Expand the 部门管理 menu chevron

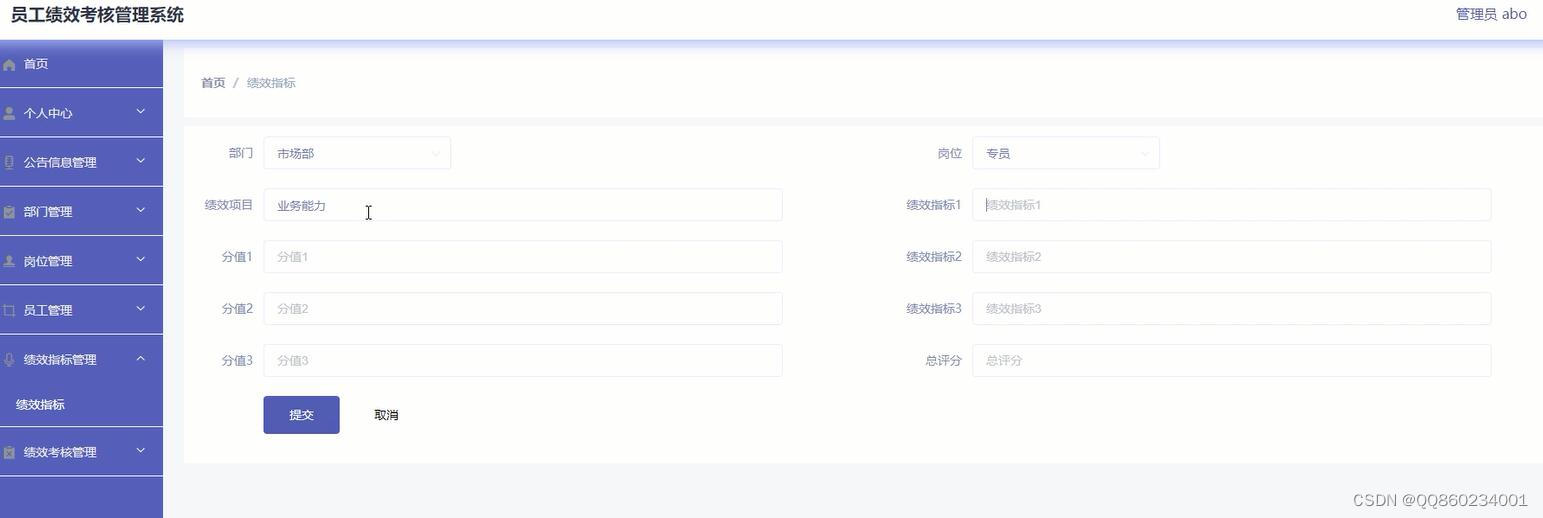141,210
